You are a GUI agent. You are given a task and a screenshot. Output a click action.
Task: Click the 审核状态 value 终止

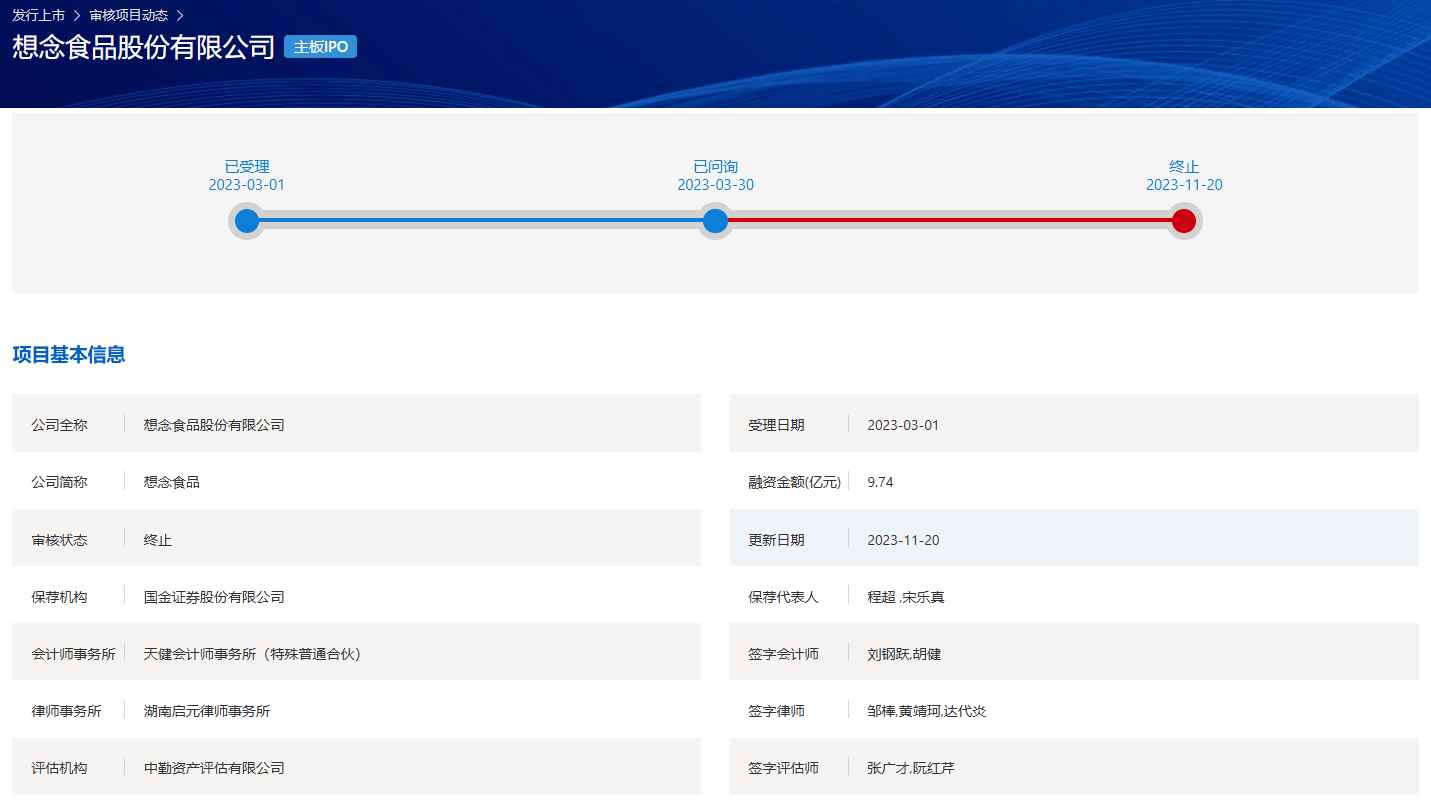(158, 540)
